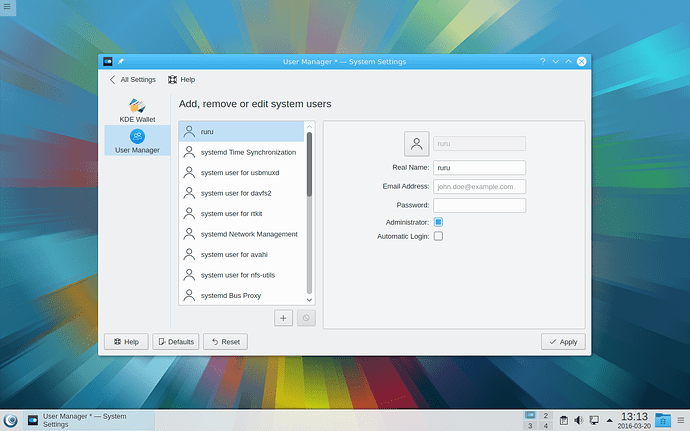Switch to virtual desktop 3

click(x=530, y=426)
